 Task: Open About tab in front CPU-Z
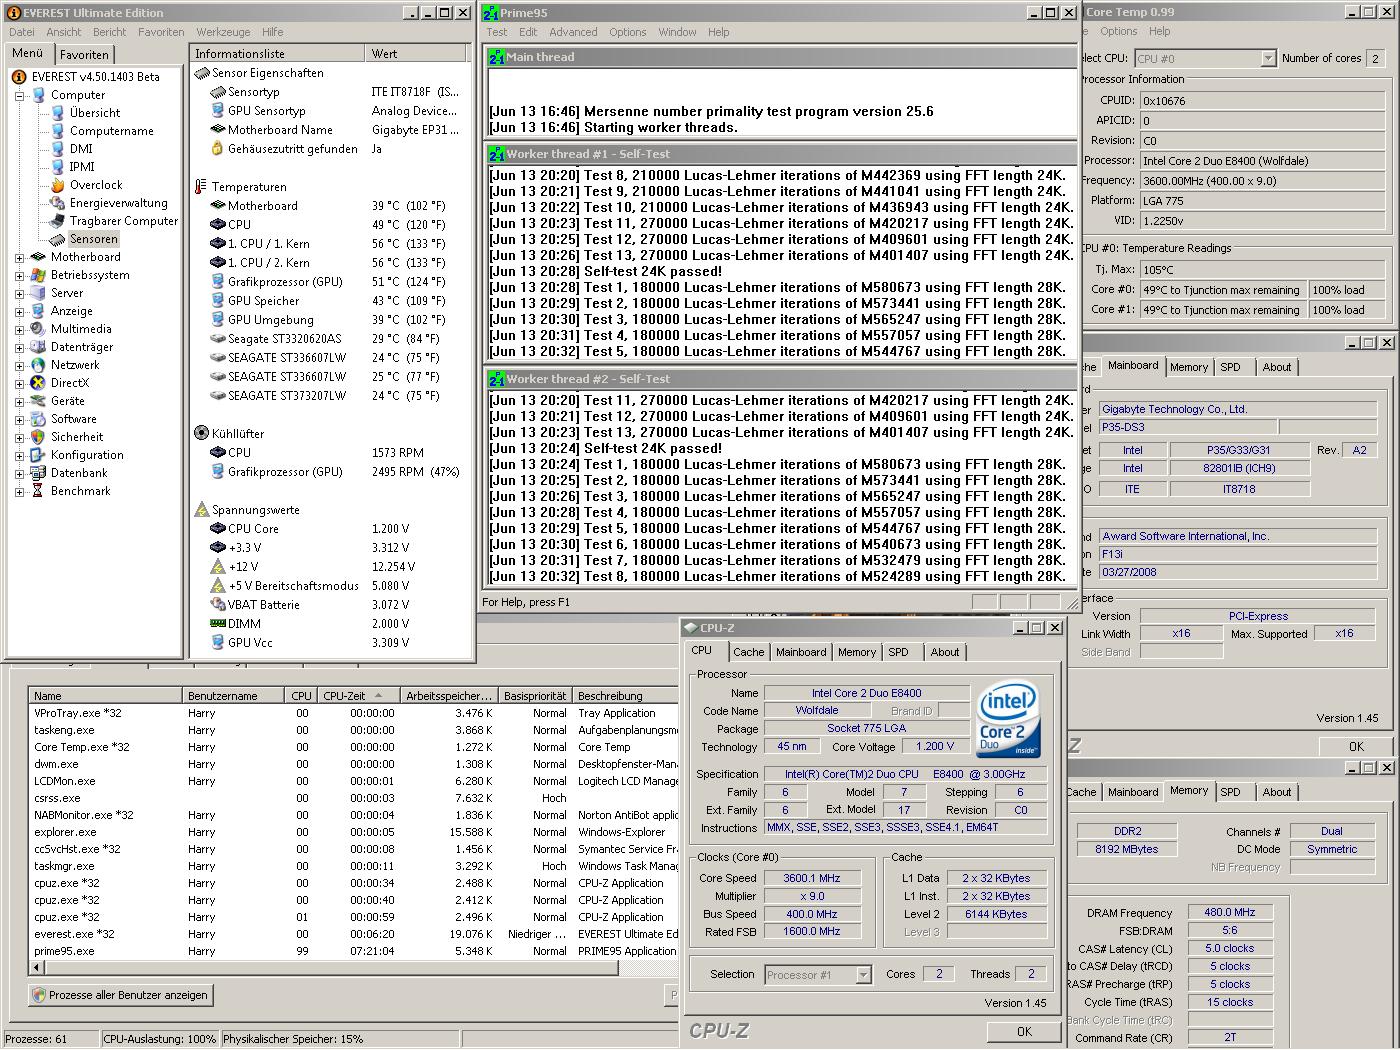click(945, 652)
